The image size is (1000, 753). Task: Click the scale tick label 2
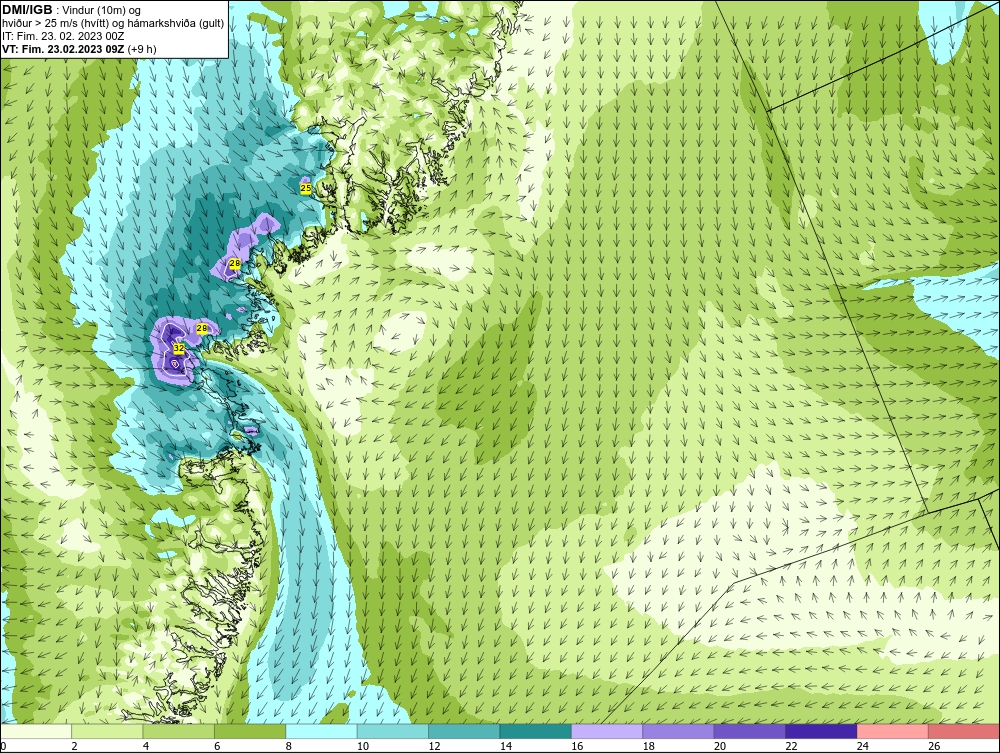(75, 746)
